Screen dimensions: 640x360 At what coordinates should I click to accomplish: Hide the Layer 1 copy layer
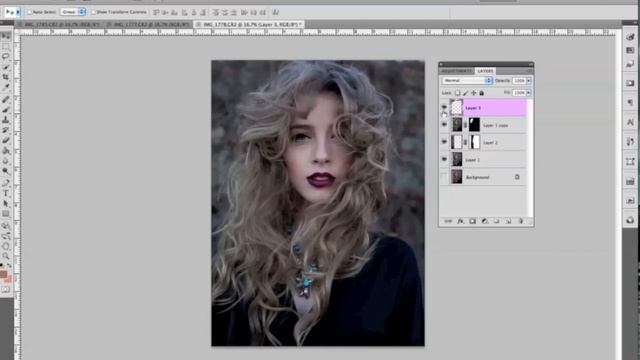pyautogui.click(x=444, y=125)
